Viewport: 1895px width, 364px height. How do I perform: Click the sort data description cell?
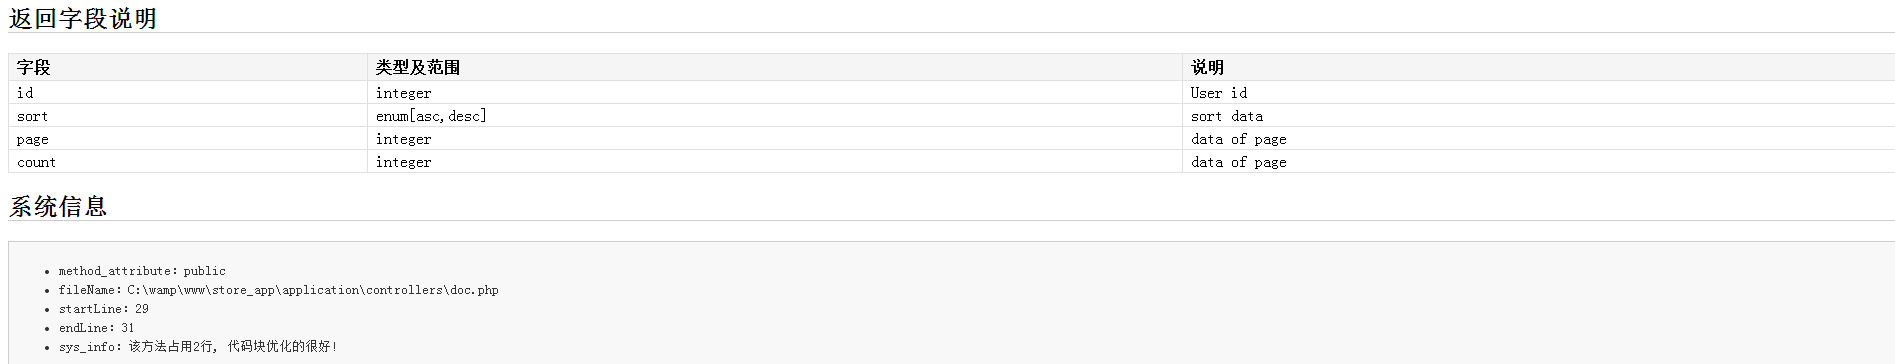[1538, 116]
